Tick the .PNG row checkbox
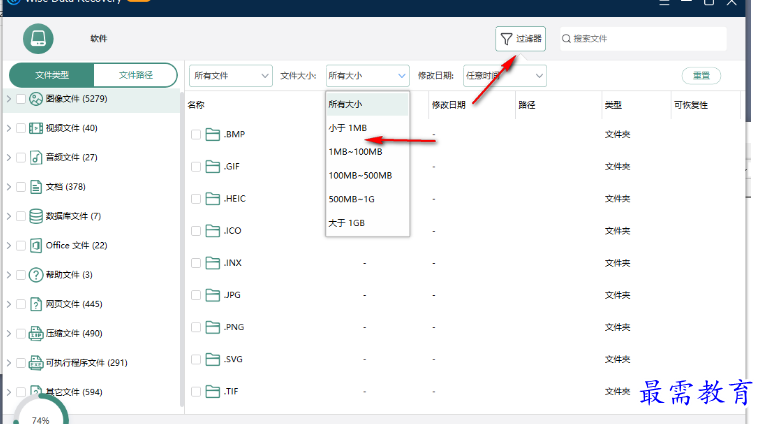 tap(196, 327)
